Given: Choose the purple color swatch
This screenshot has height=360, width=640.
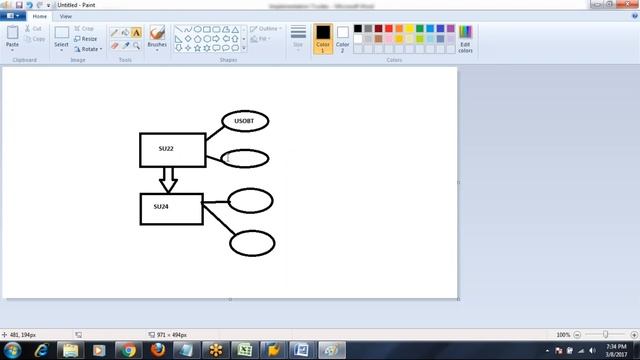Looking at the screenshot, I should [x=451, y=28].
